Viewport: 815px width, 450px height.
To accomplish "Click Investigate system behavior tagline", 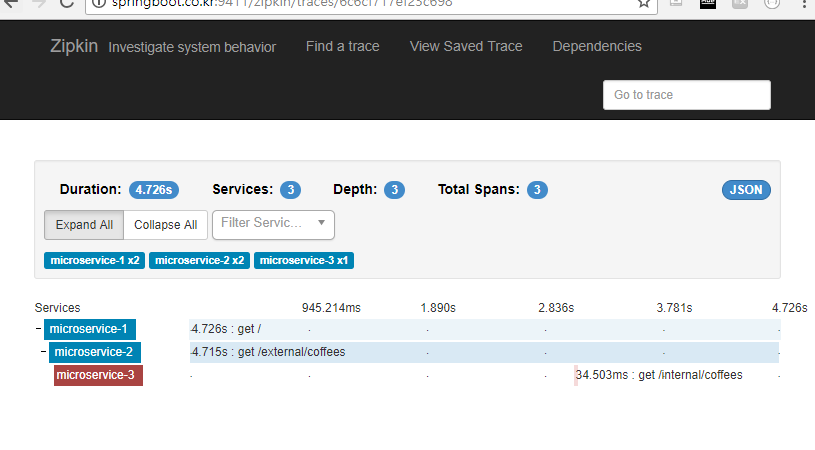I will (x=192, y=47).
